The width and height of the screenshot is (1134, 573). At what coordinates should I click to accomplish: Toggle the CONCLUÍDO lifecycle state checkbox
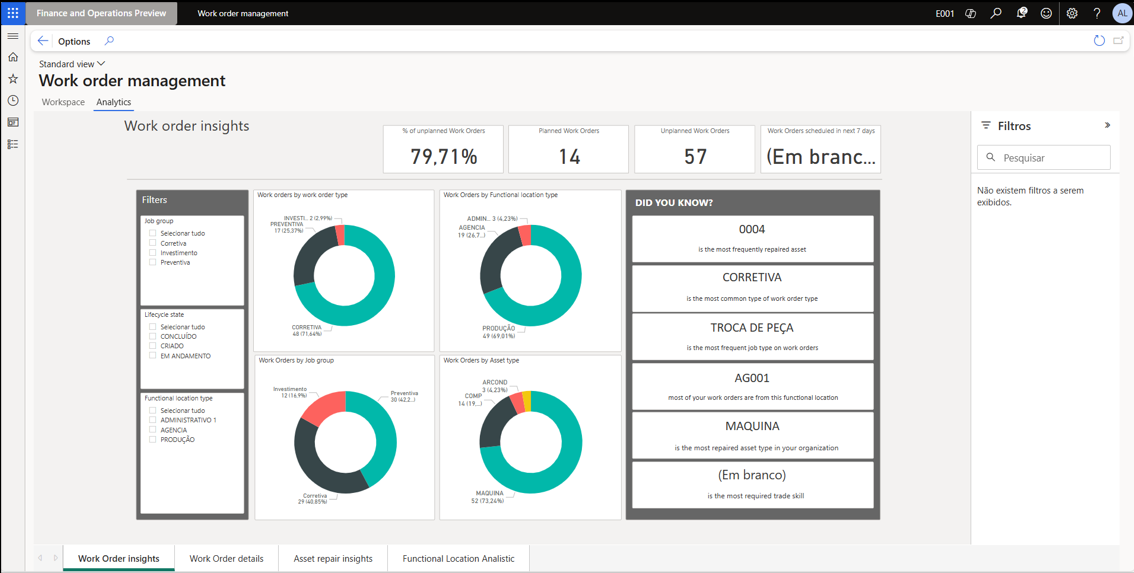(x=153, y=337)
